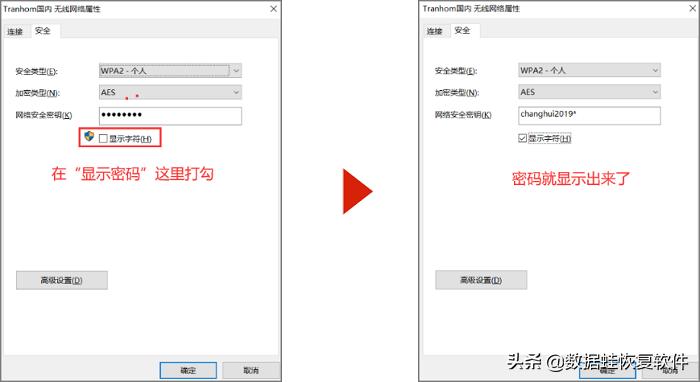
Task: Click 网络安全密钥(K) label in left dialog
Action: click(x=44, y=115)
